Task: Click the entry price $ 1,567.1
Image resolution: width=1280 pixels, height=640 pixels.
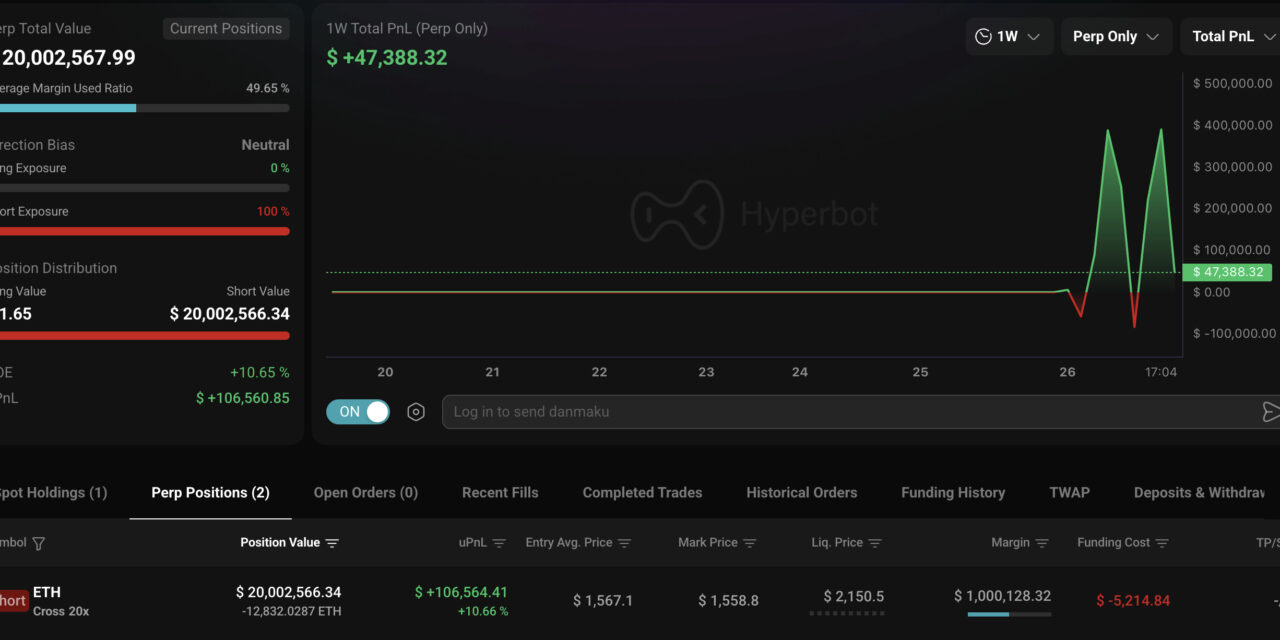Action: pyautogui.click(x=603, y=601)
